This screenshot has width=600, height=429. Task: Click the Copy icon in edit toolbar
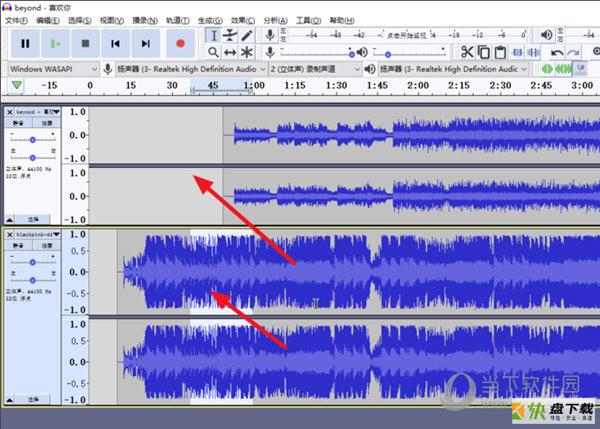point(484,52)
